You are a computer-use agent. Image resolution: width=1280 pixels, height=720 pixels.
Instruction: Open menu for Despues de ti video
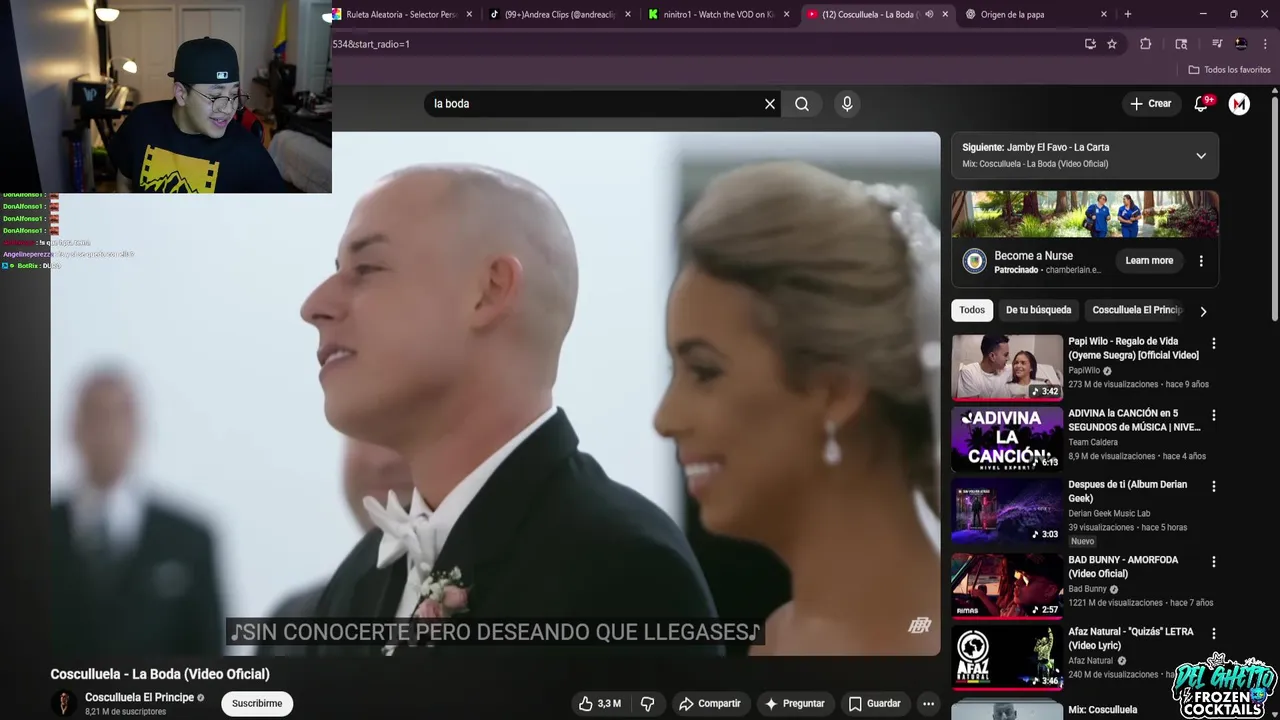pyautogui.click(x=1214, y=486)
